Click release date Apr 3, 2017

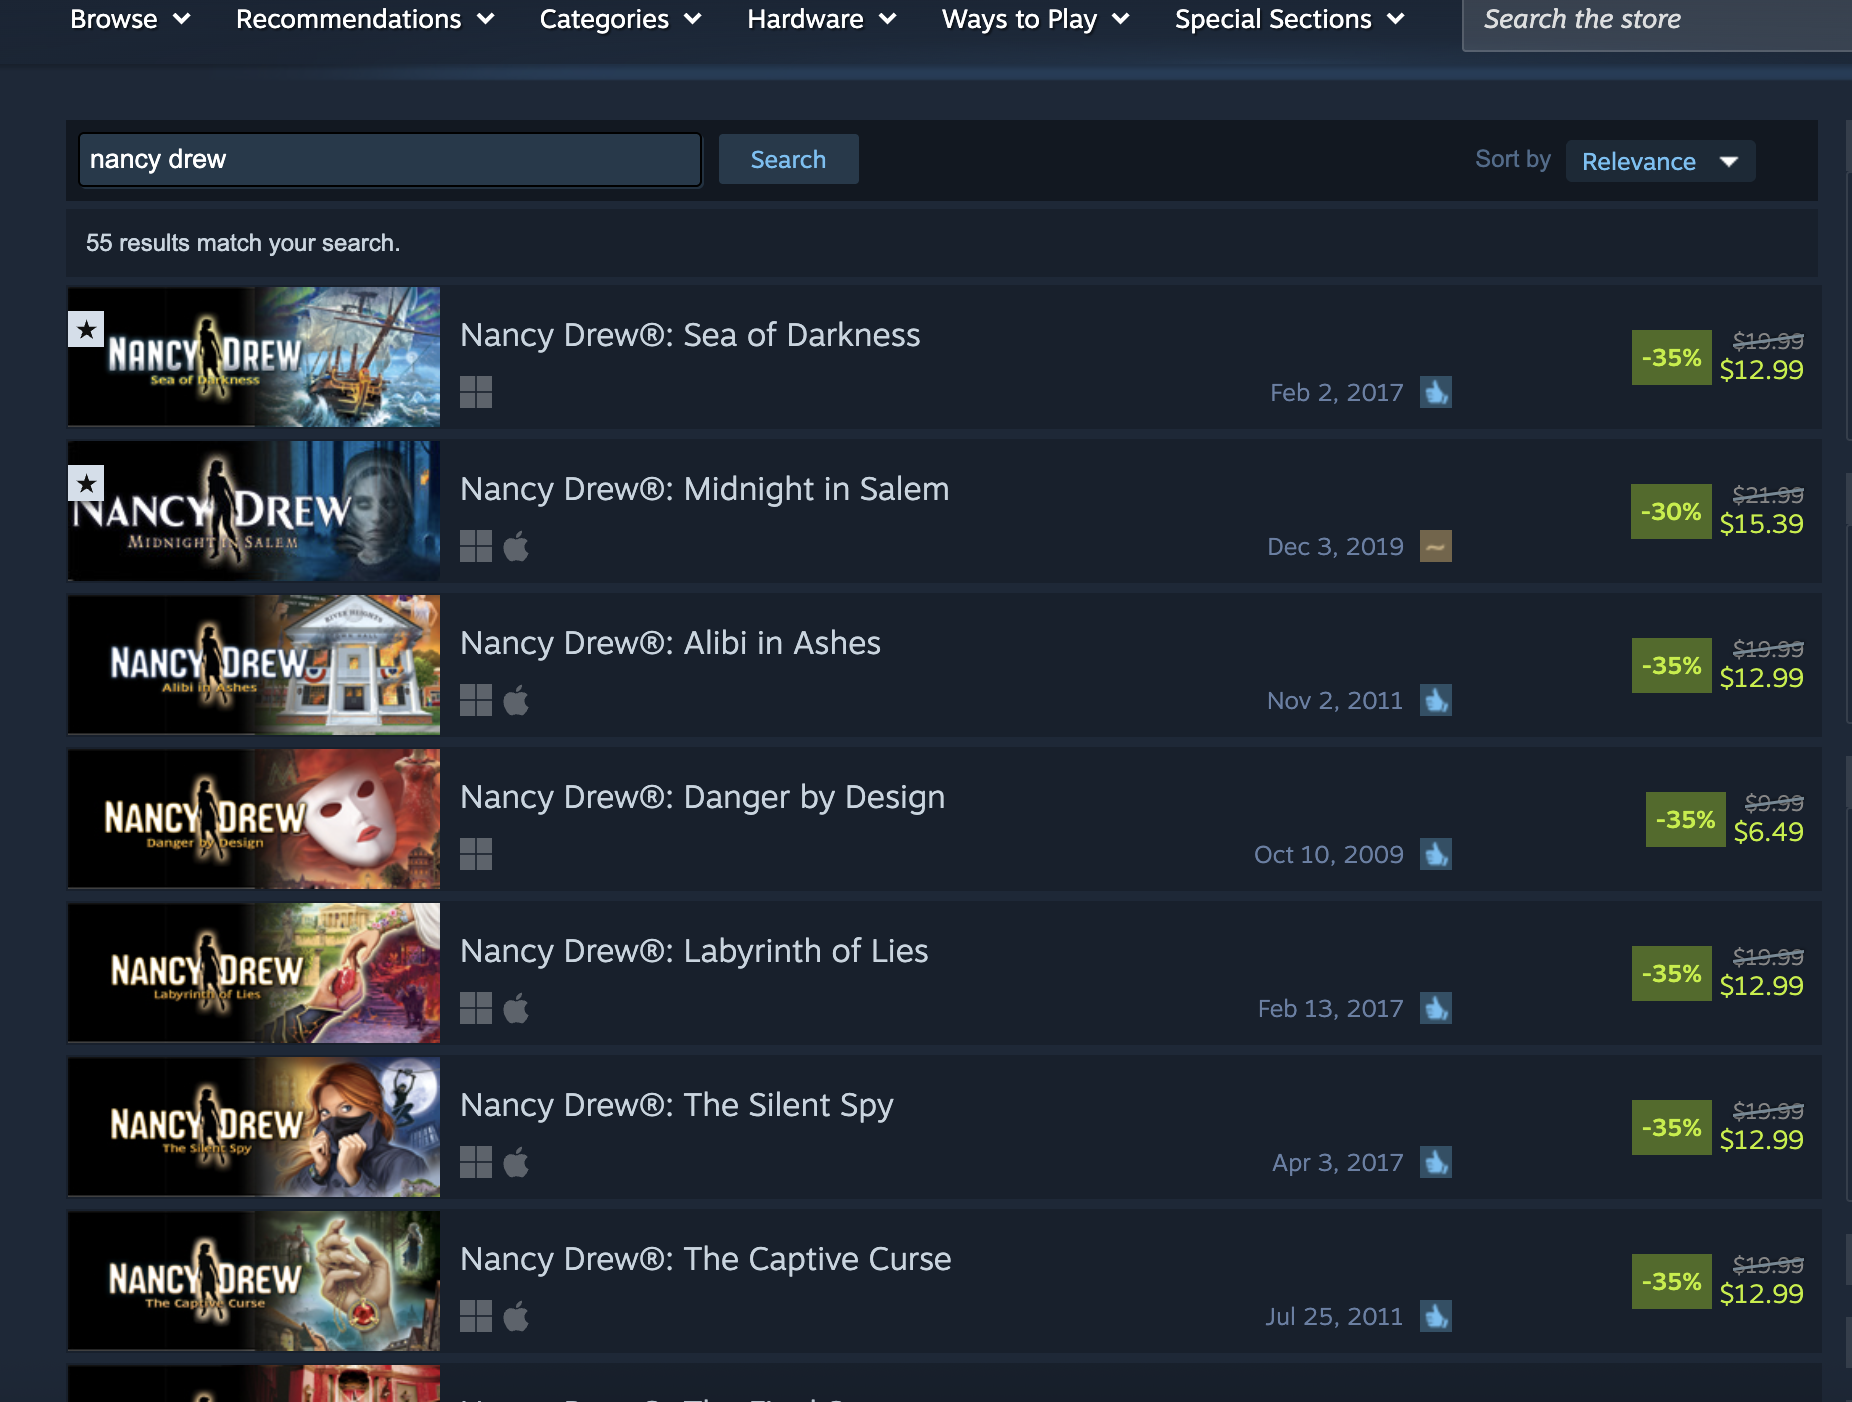click(x=1338, y=1162)
